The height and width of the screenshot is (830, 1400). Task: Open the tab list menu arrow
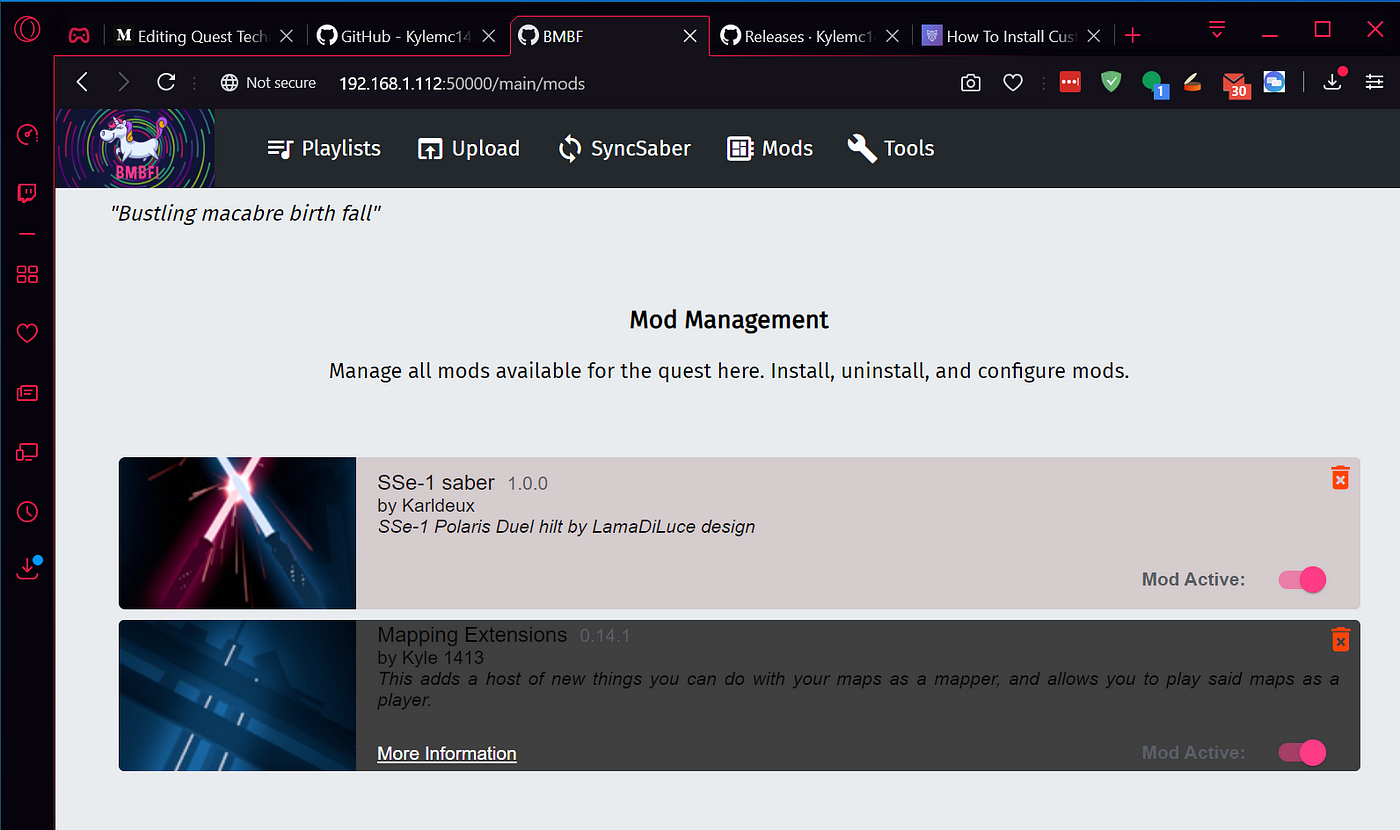(x=1217, y=29)
